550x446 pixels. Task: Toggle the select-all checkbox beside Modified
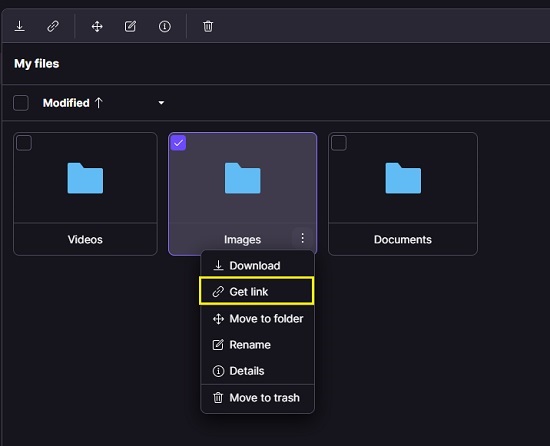21,103
